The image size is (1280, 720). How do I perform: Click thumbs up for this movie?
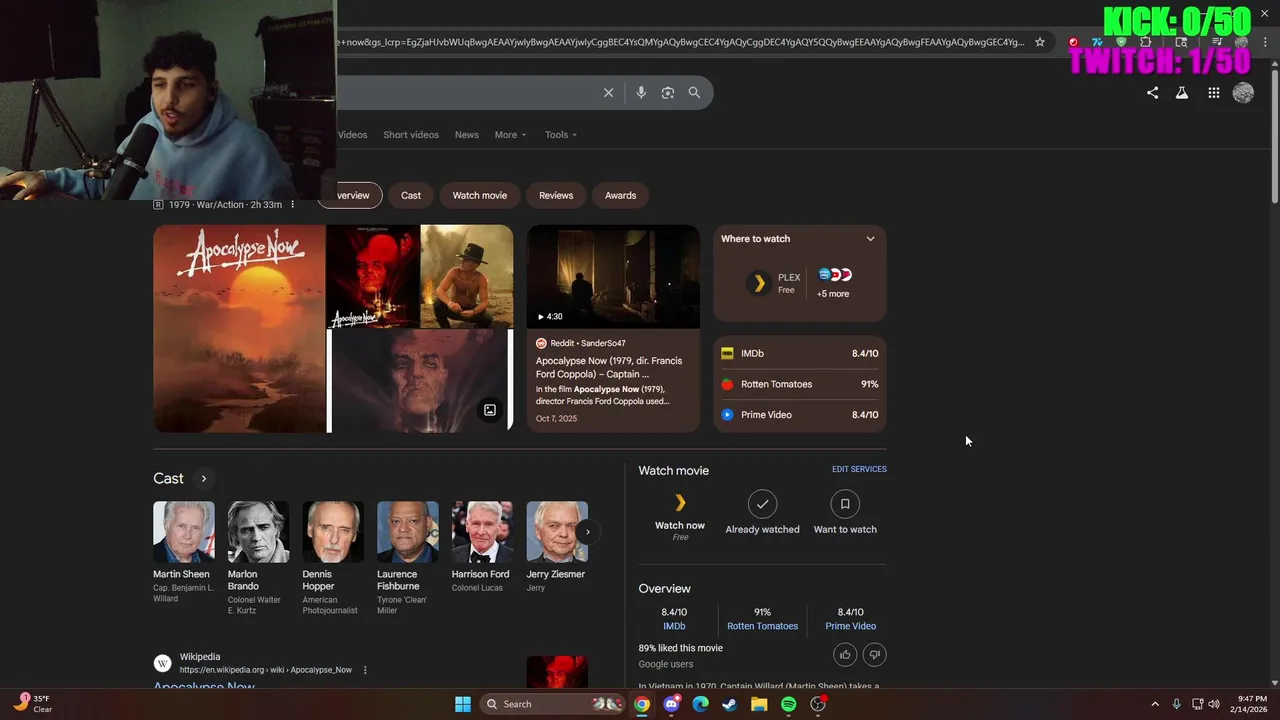click(x=845, y=655)
